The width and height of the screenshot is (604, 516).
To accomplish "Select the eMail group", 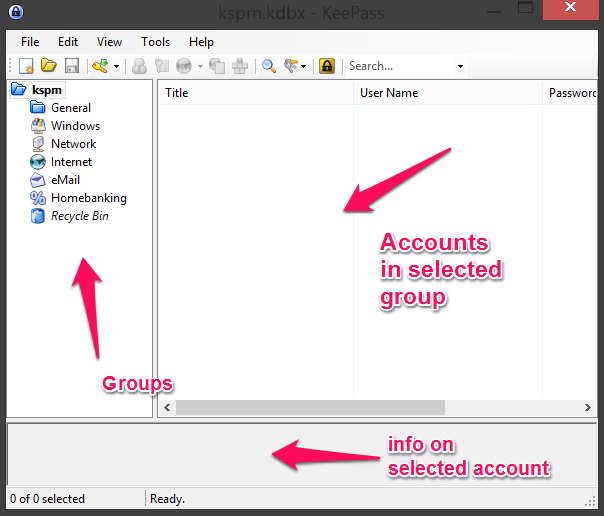I will click(x=65, y=180).
